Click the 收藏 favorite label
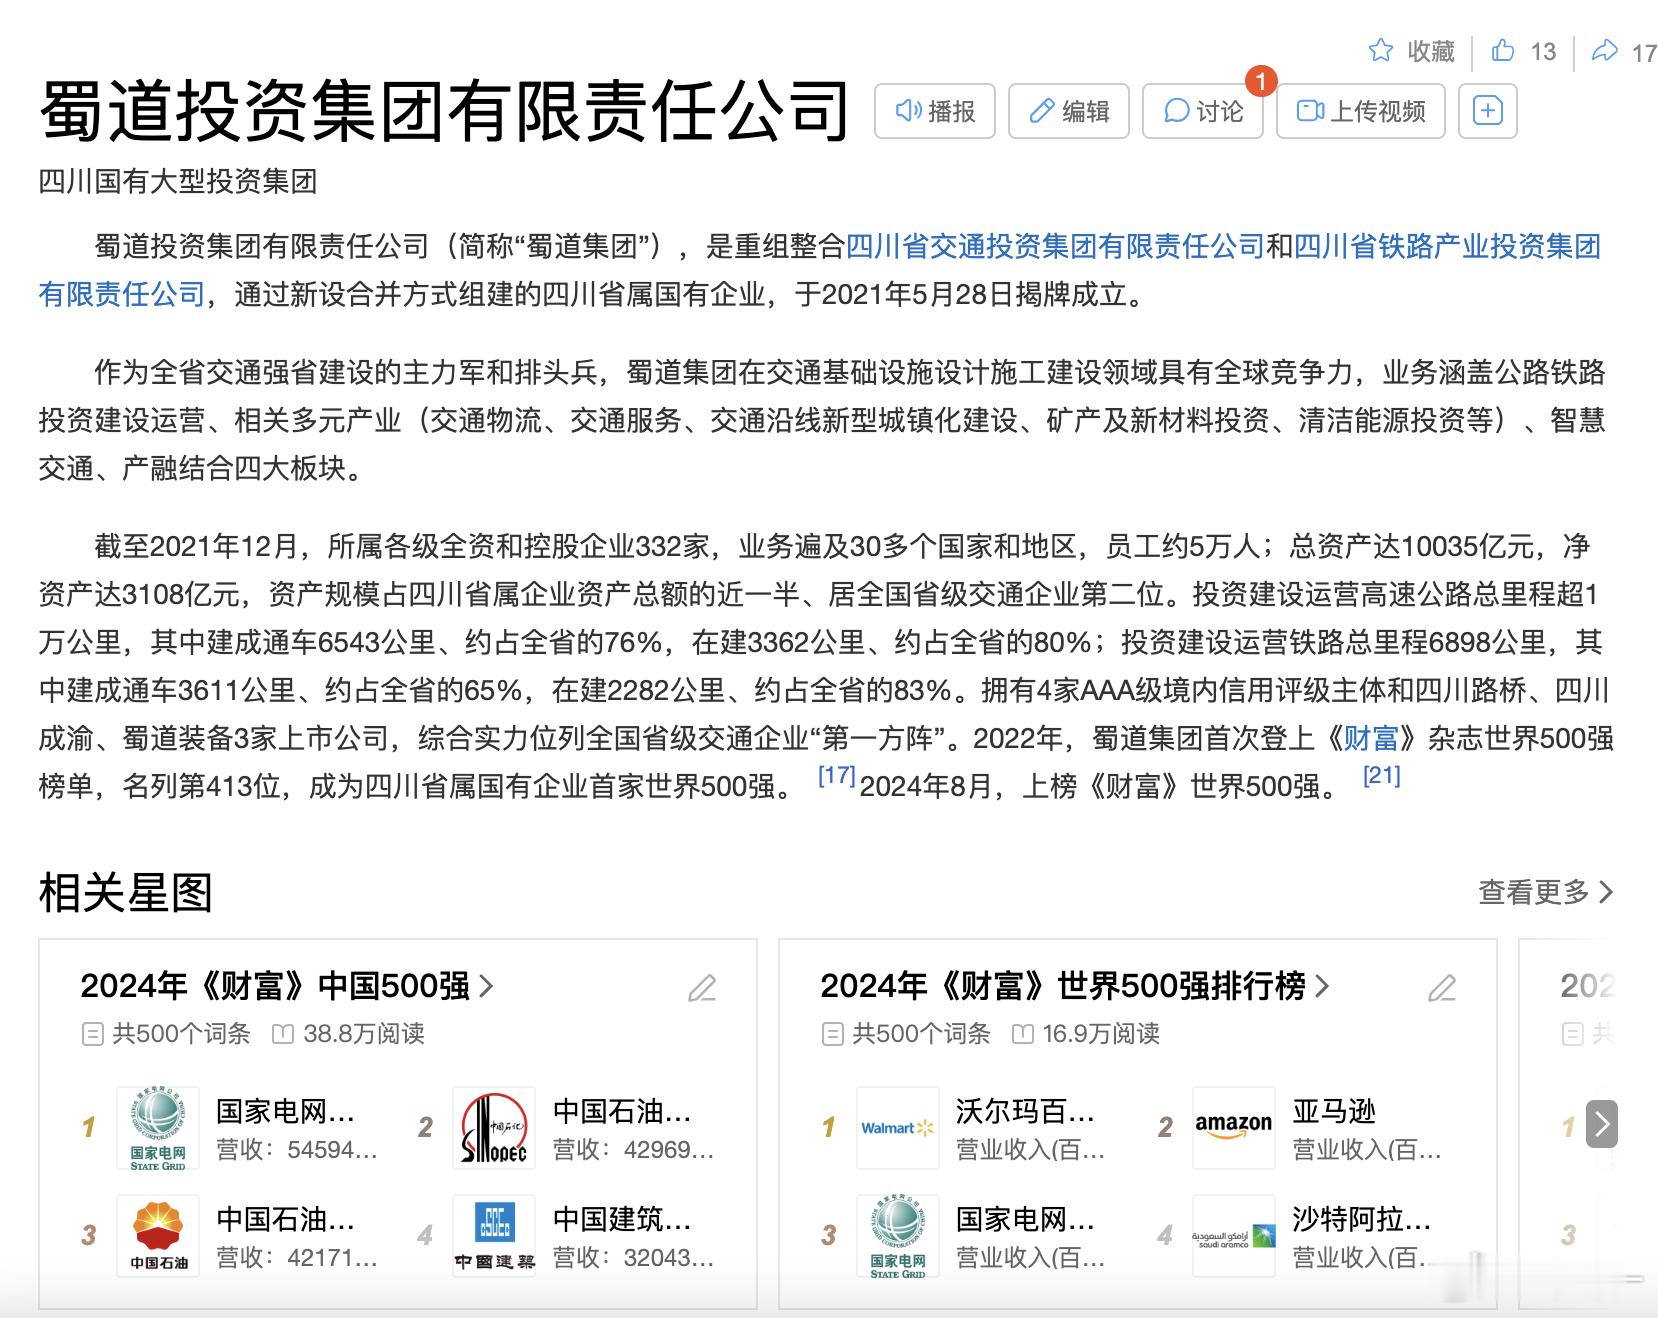The image size is (1658, 1318). tap(1431, 51)
